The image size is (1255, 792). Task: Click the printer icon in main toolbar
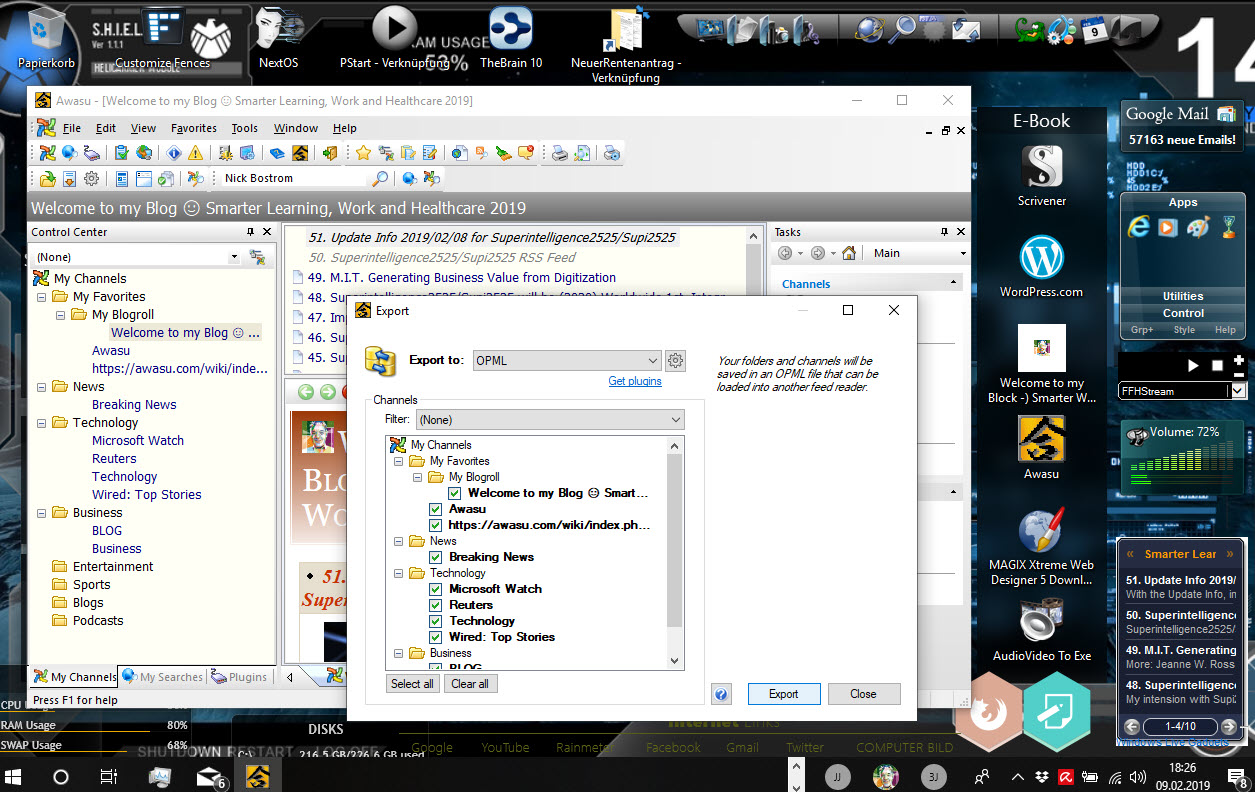click(x=560, y=153)
